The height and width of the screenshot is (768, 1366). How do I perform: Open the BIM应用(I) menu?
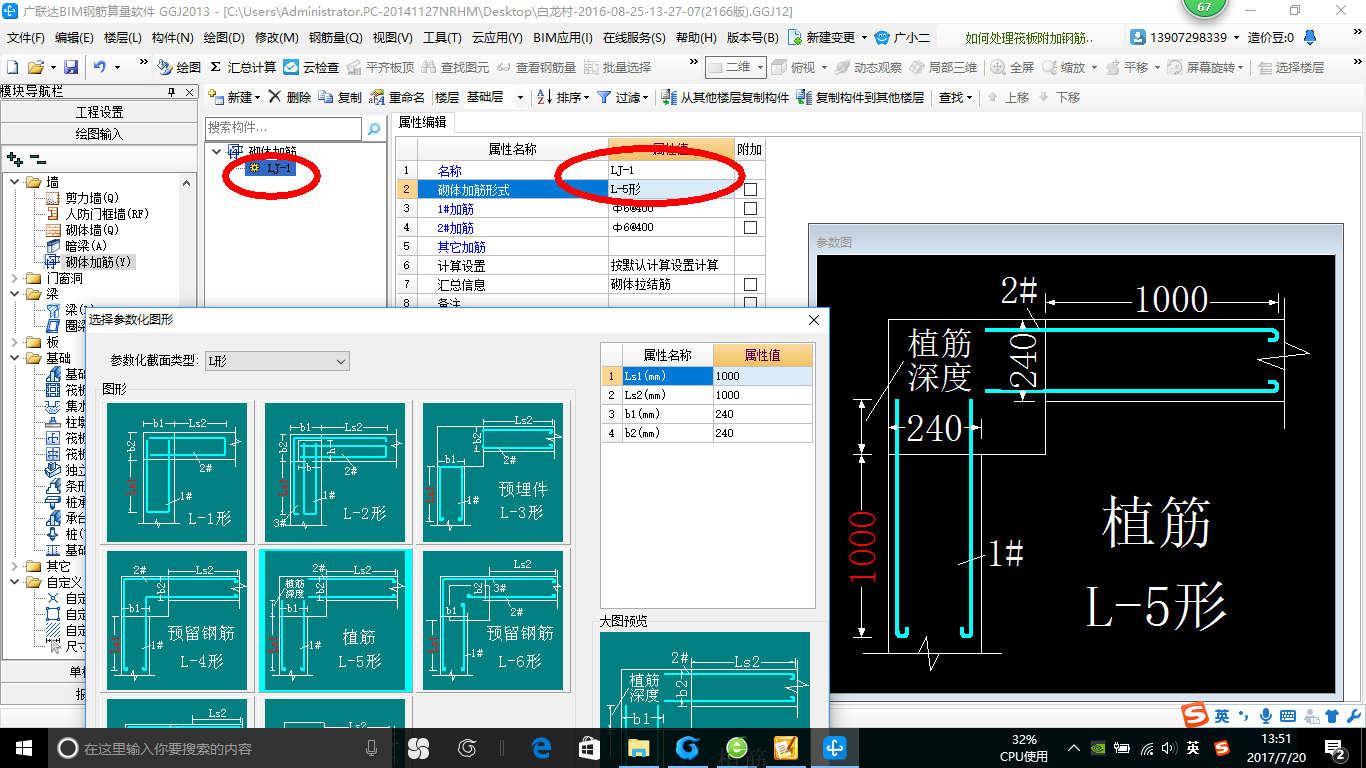[563, 38]
